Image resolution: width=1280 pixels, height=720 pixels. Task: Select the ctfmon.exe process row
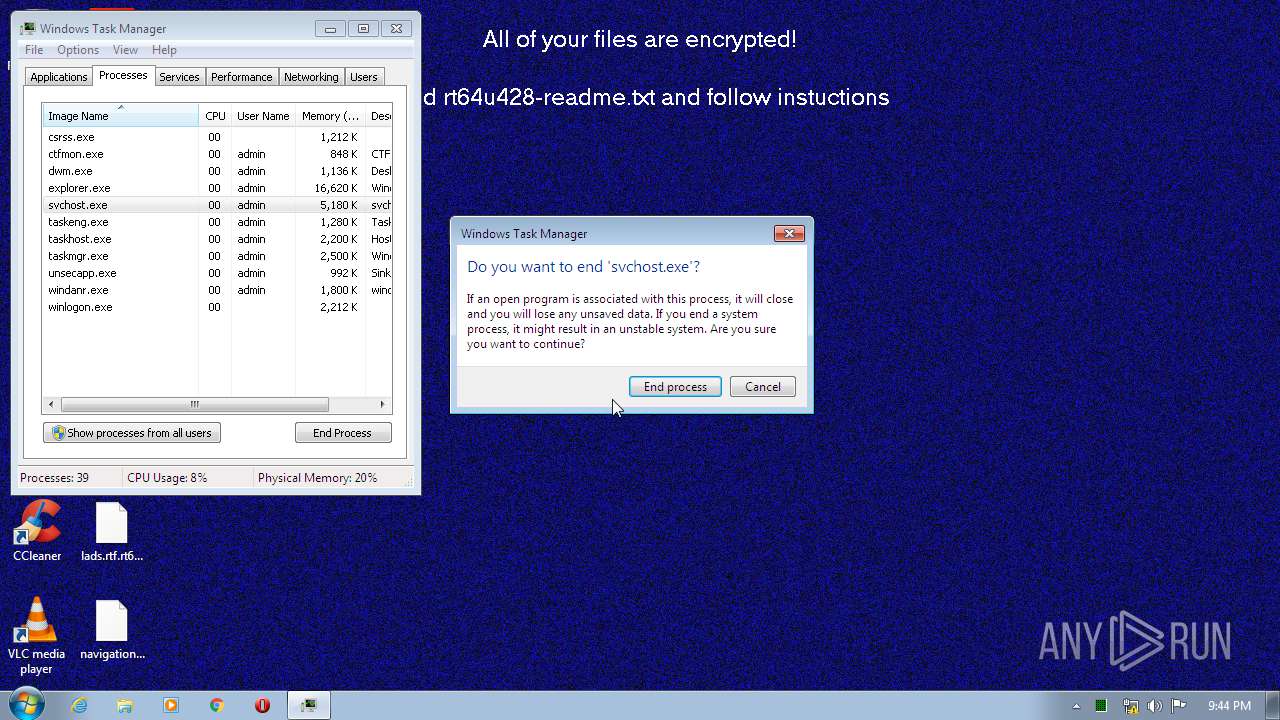pyautogui.click(x=216, y=154)
